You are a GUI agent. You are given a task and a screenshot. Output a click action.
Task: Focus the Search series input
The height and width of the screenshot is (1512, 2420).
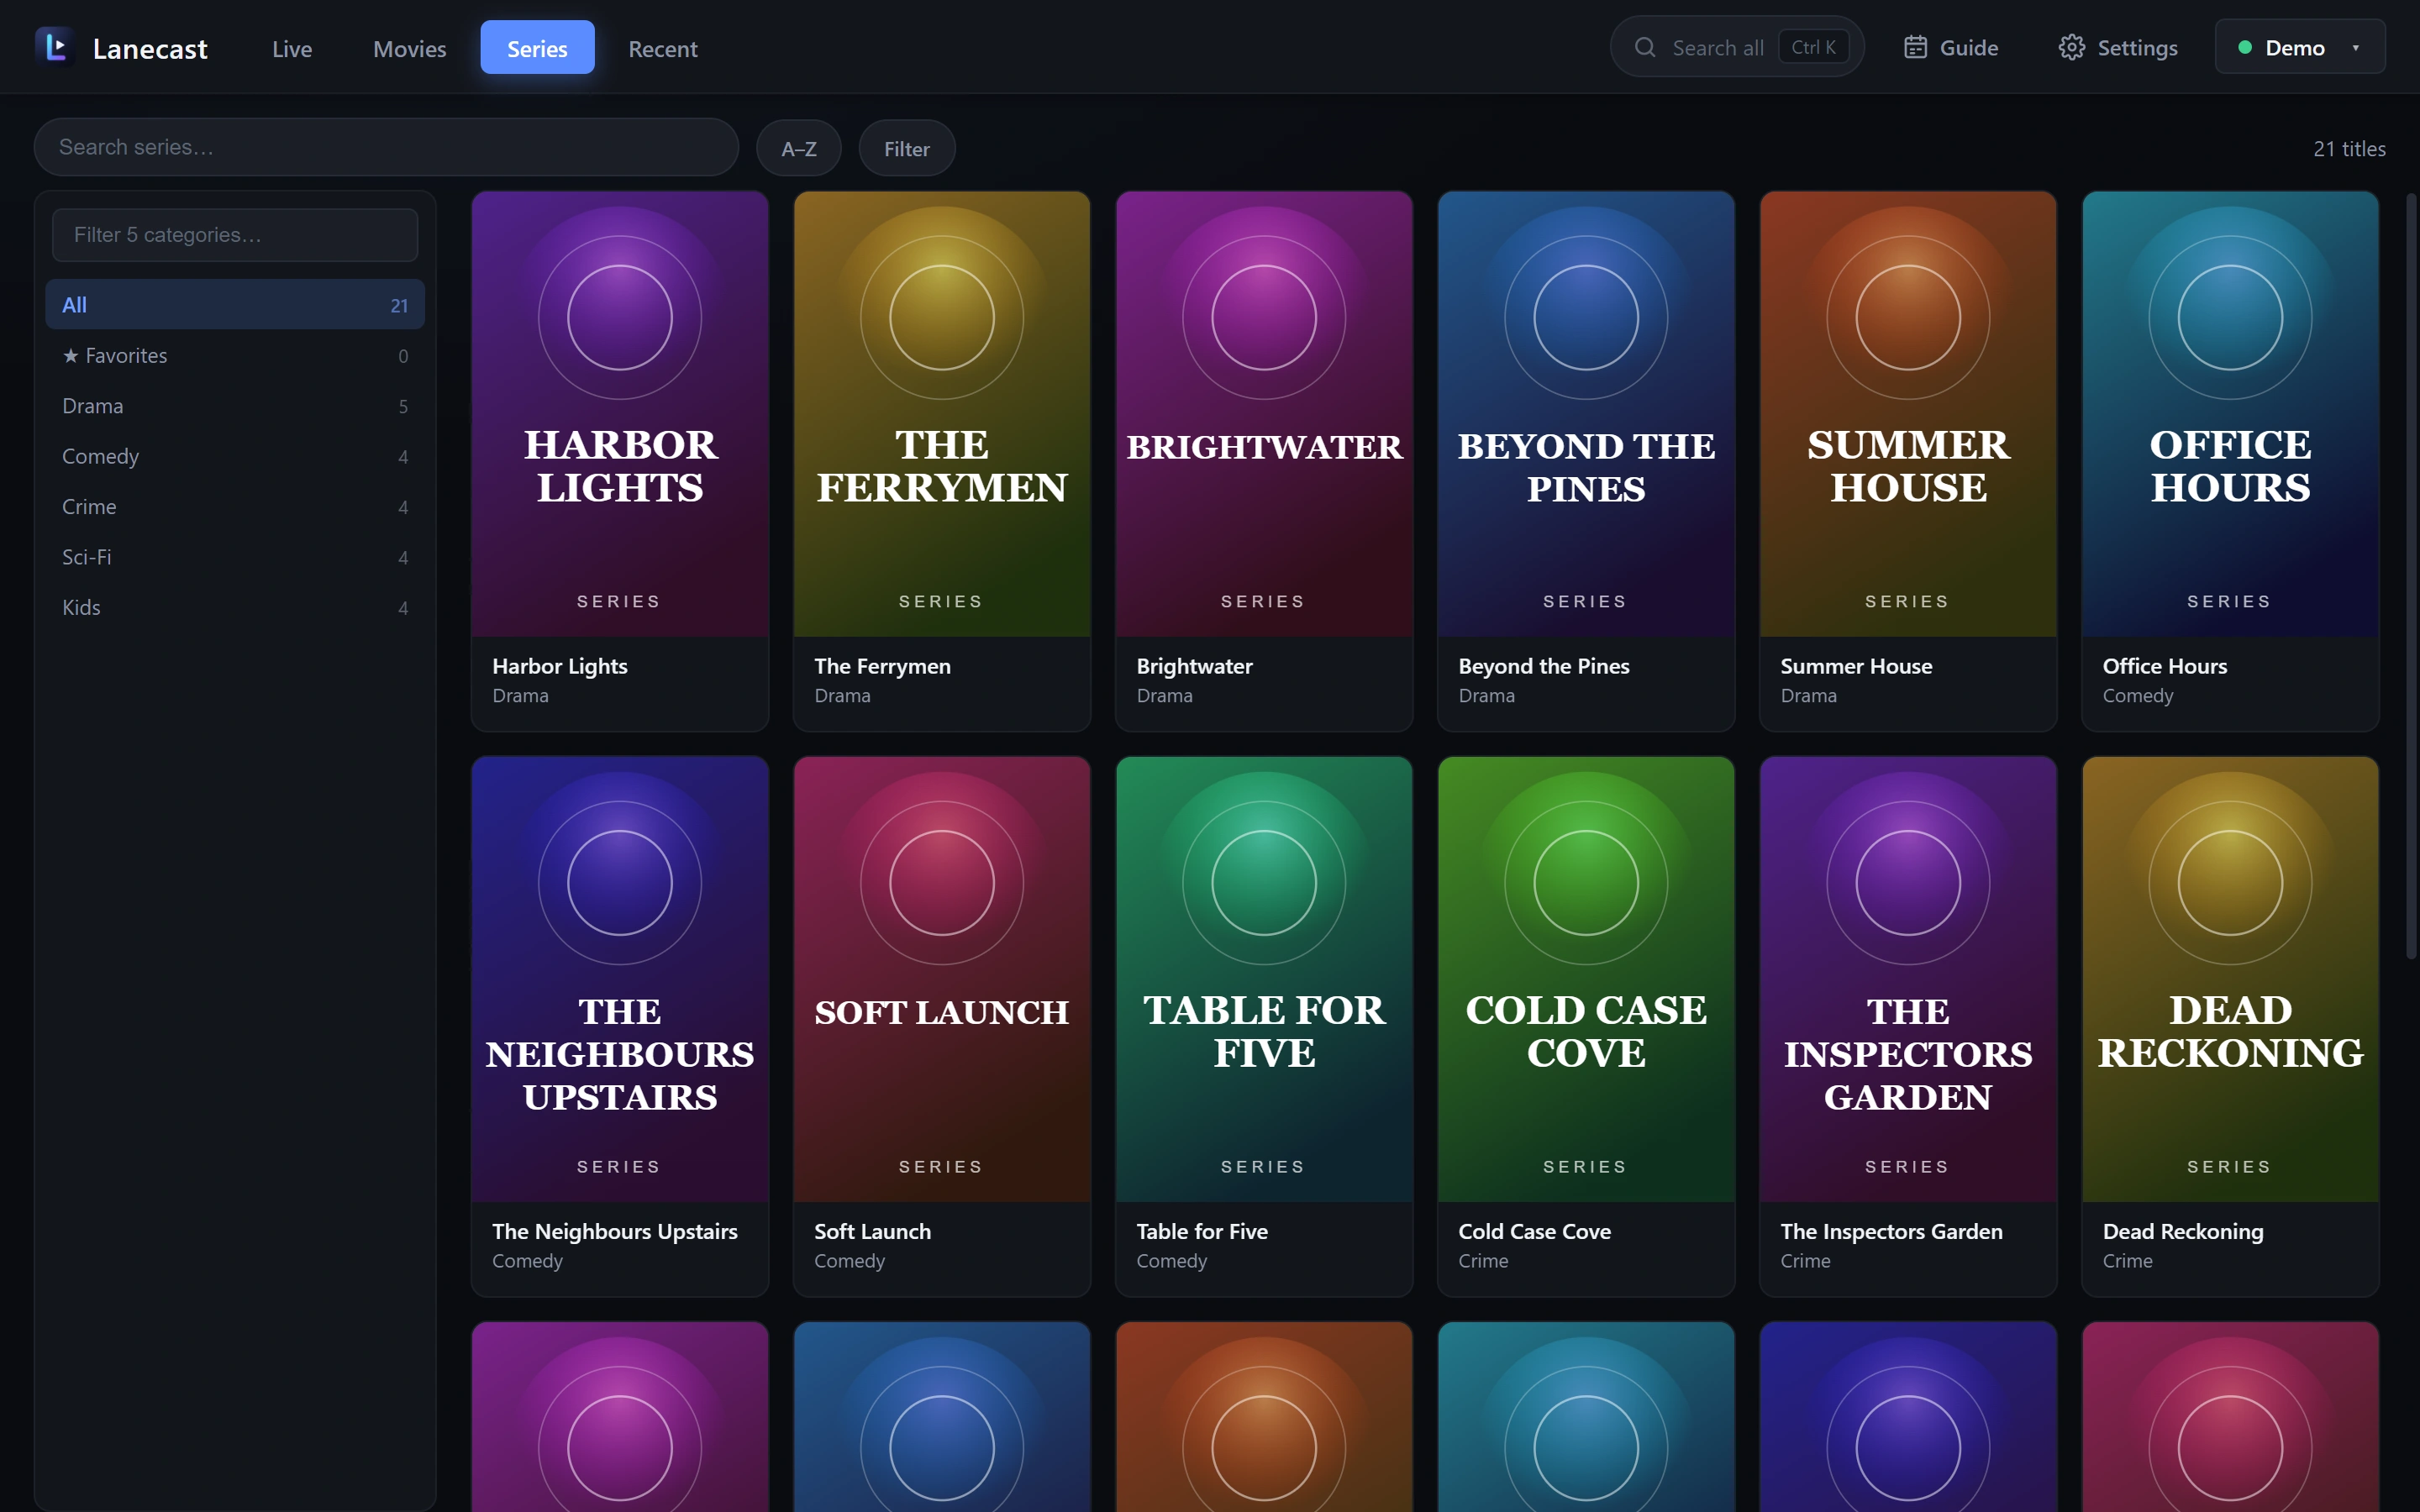pos(386,147)
